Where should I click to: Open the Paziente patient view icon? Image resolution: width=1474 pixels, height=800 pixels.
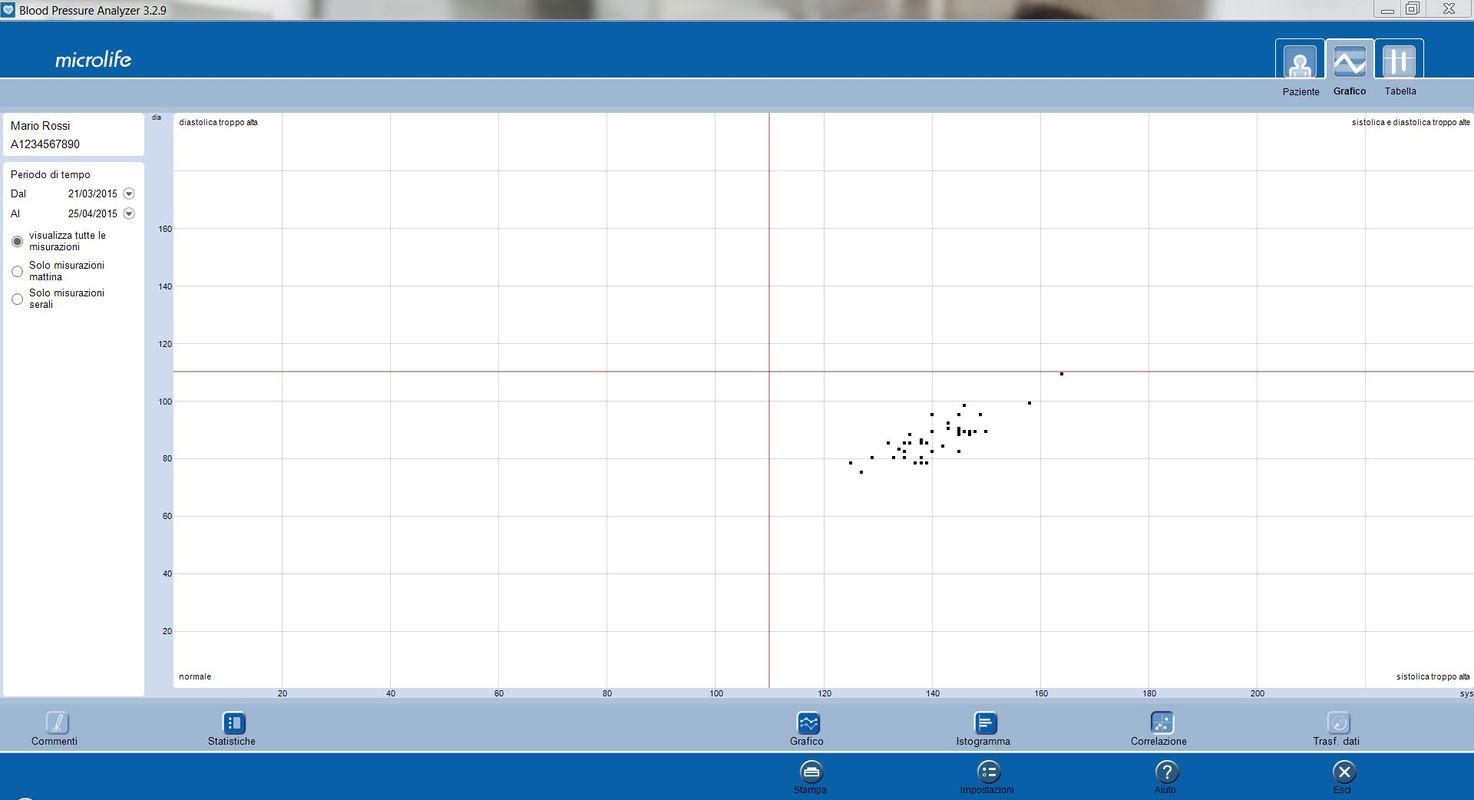coord(1299,63)
